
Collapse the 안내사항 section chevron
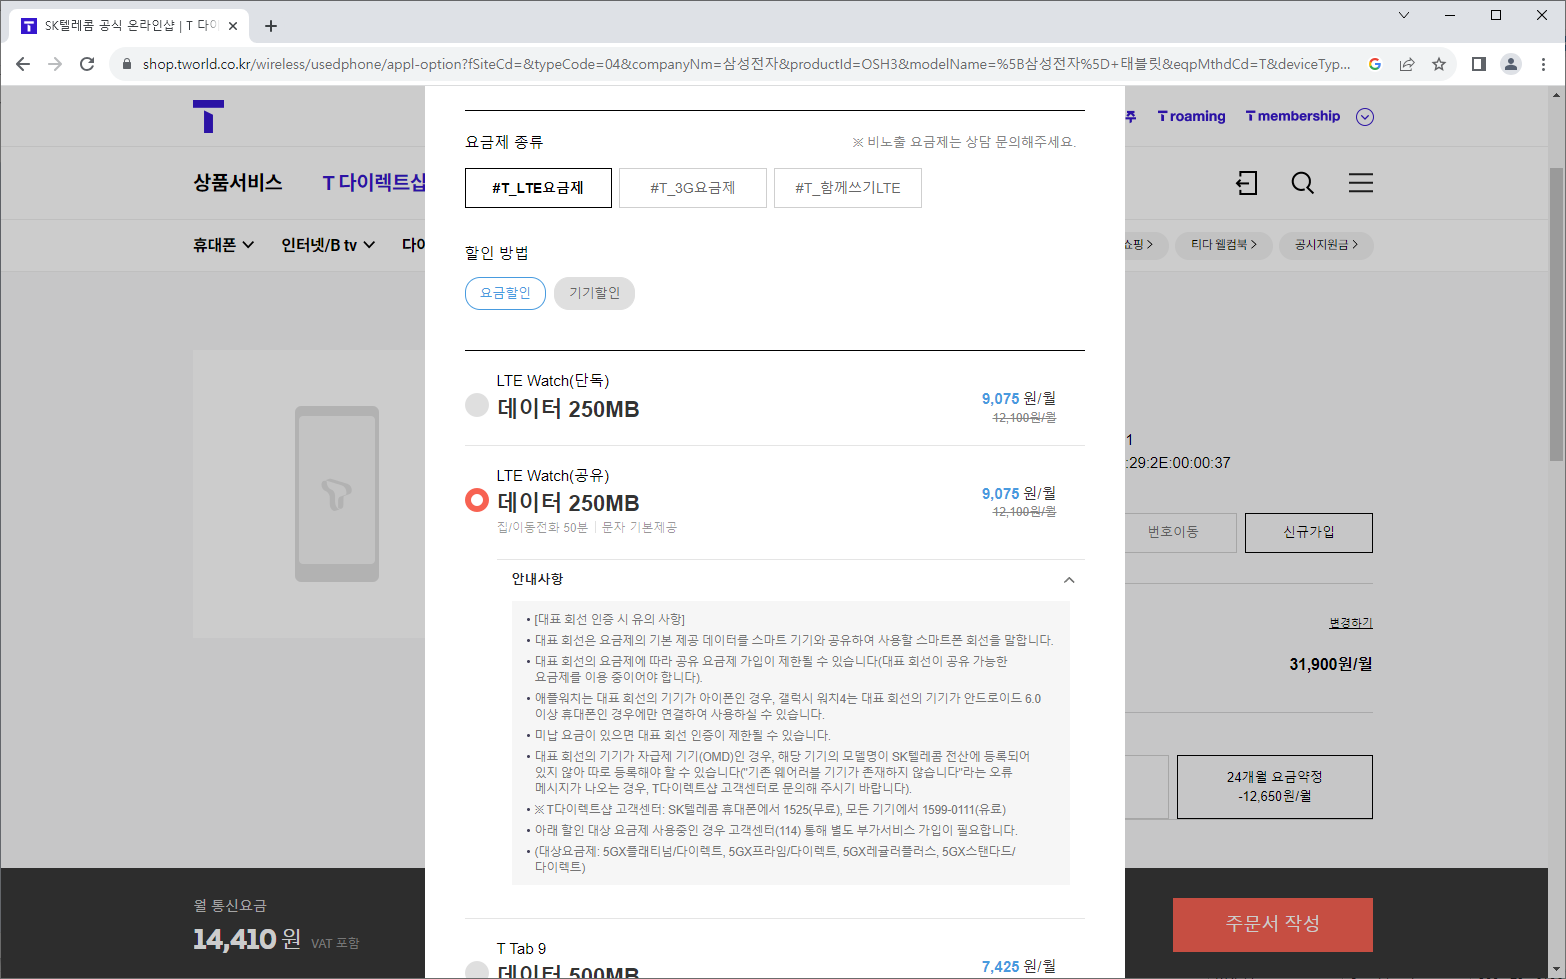point(1069,580)
